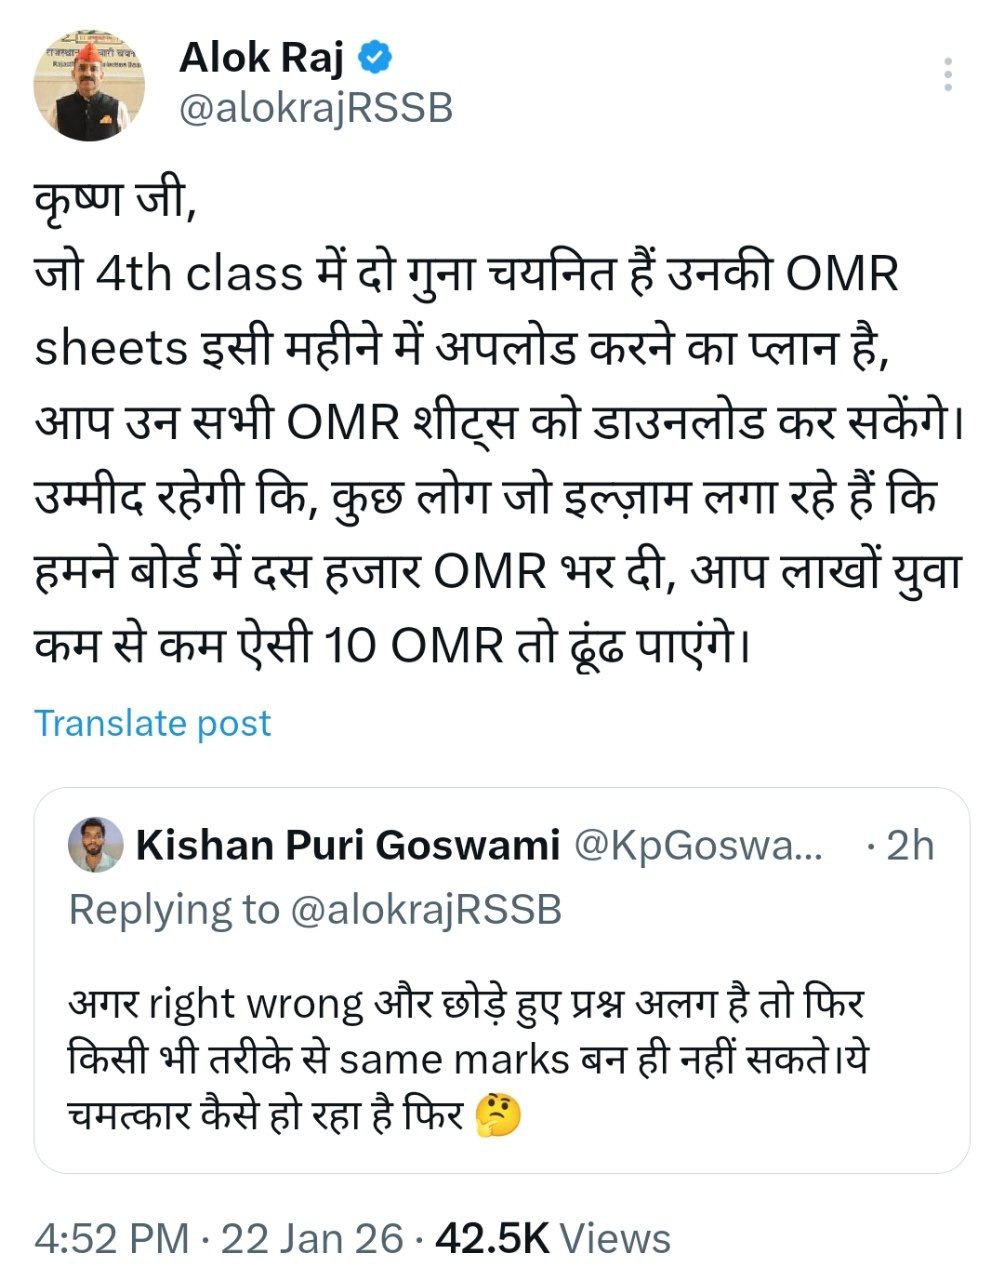Click the blue verified badge
1004x1280 pixels.
click(374, 58)
